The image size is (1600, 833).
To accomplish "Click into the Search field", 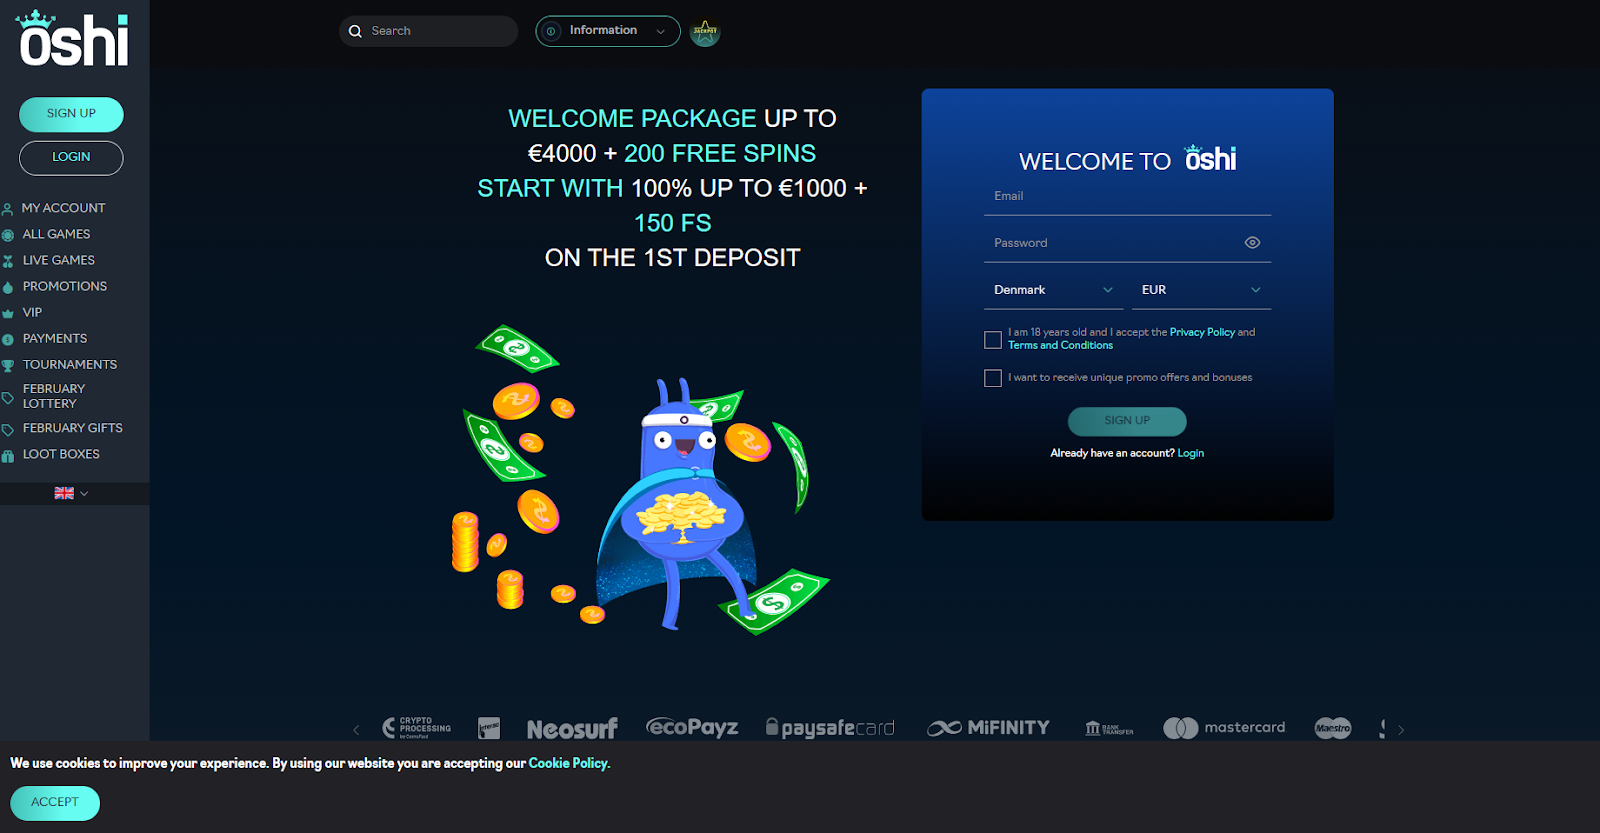I will point(428,31).
